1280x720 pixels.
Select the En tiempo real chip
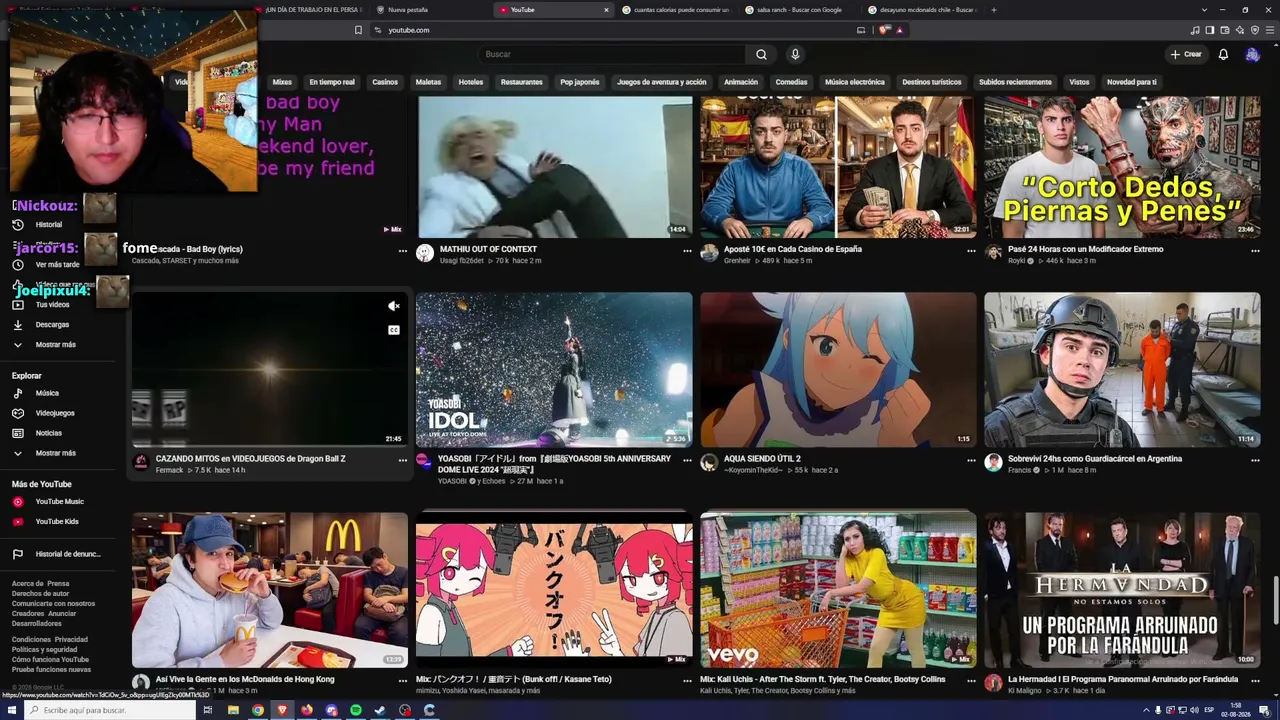[332, 82]
